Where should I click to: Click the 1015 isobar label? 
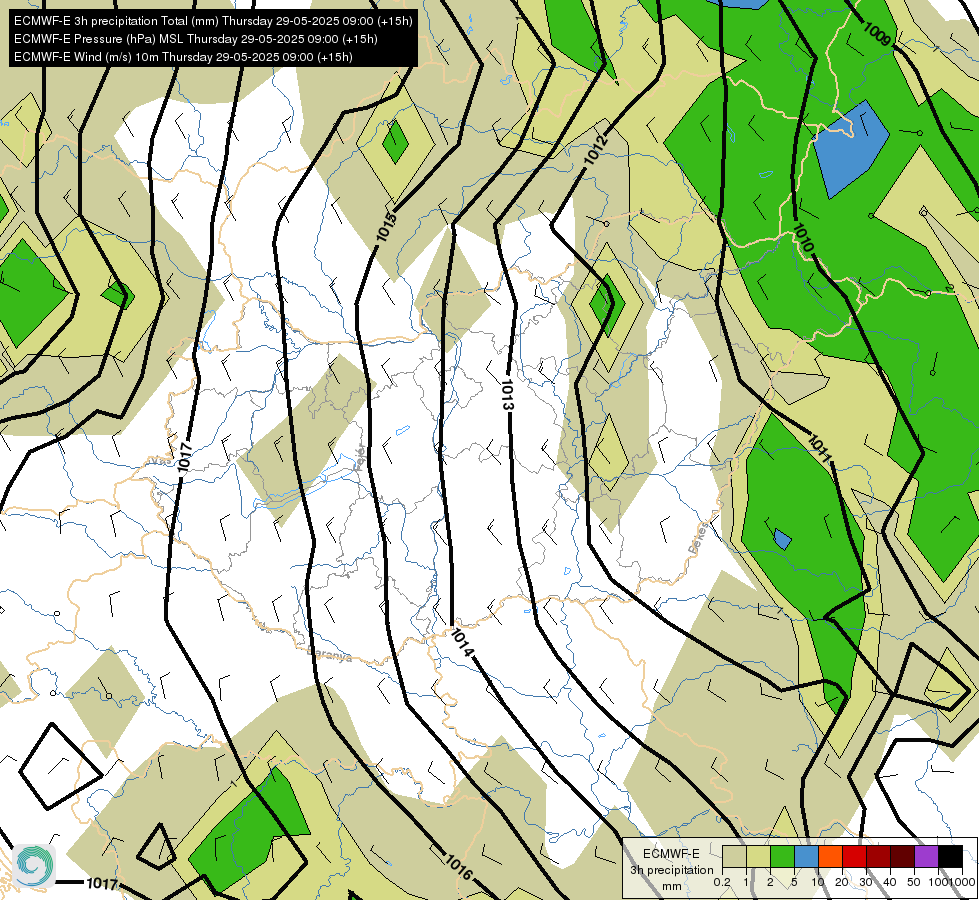point(386,227)
